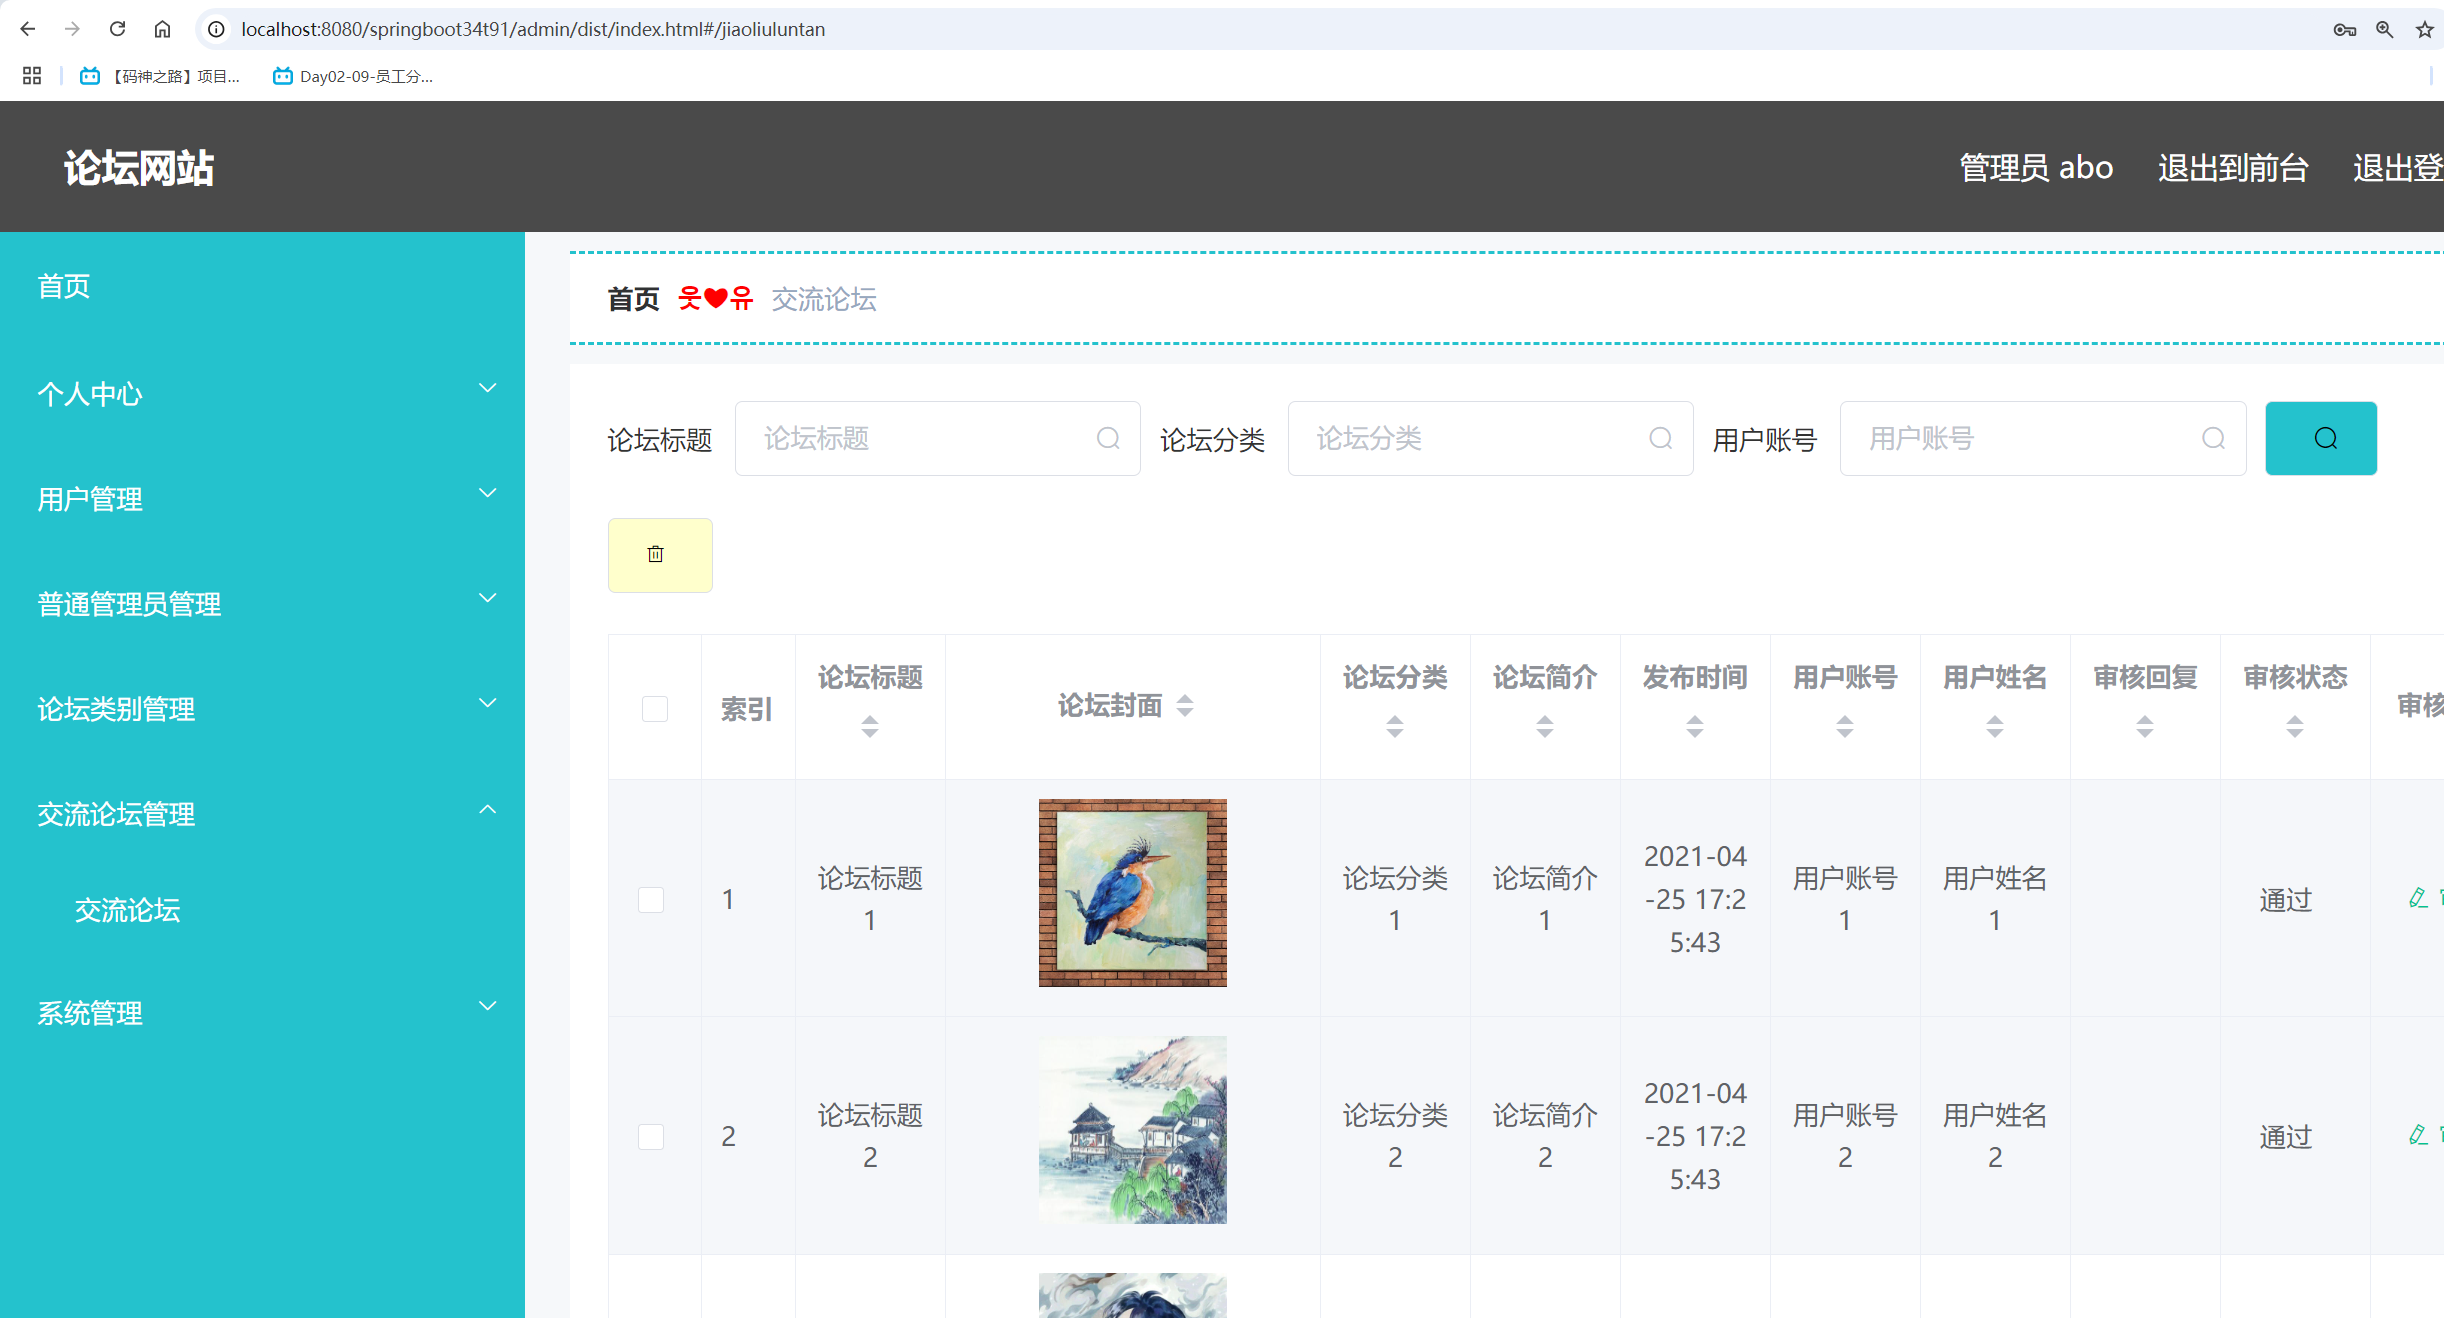Check the checkbox for row 2
The width and height of the screenshot is (2444, 1318).
coord(651,1137)
